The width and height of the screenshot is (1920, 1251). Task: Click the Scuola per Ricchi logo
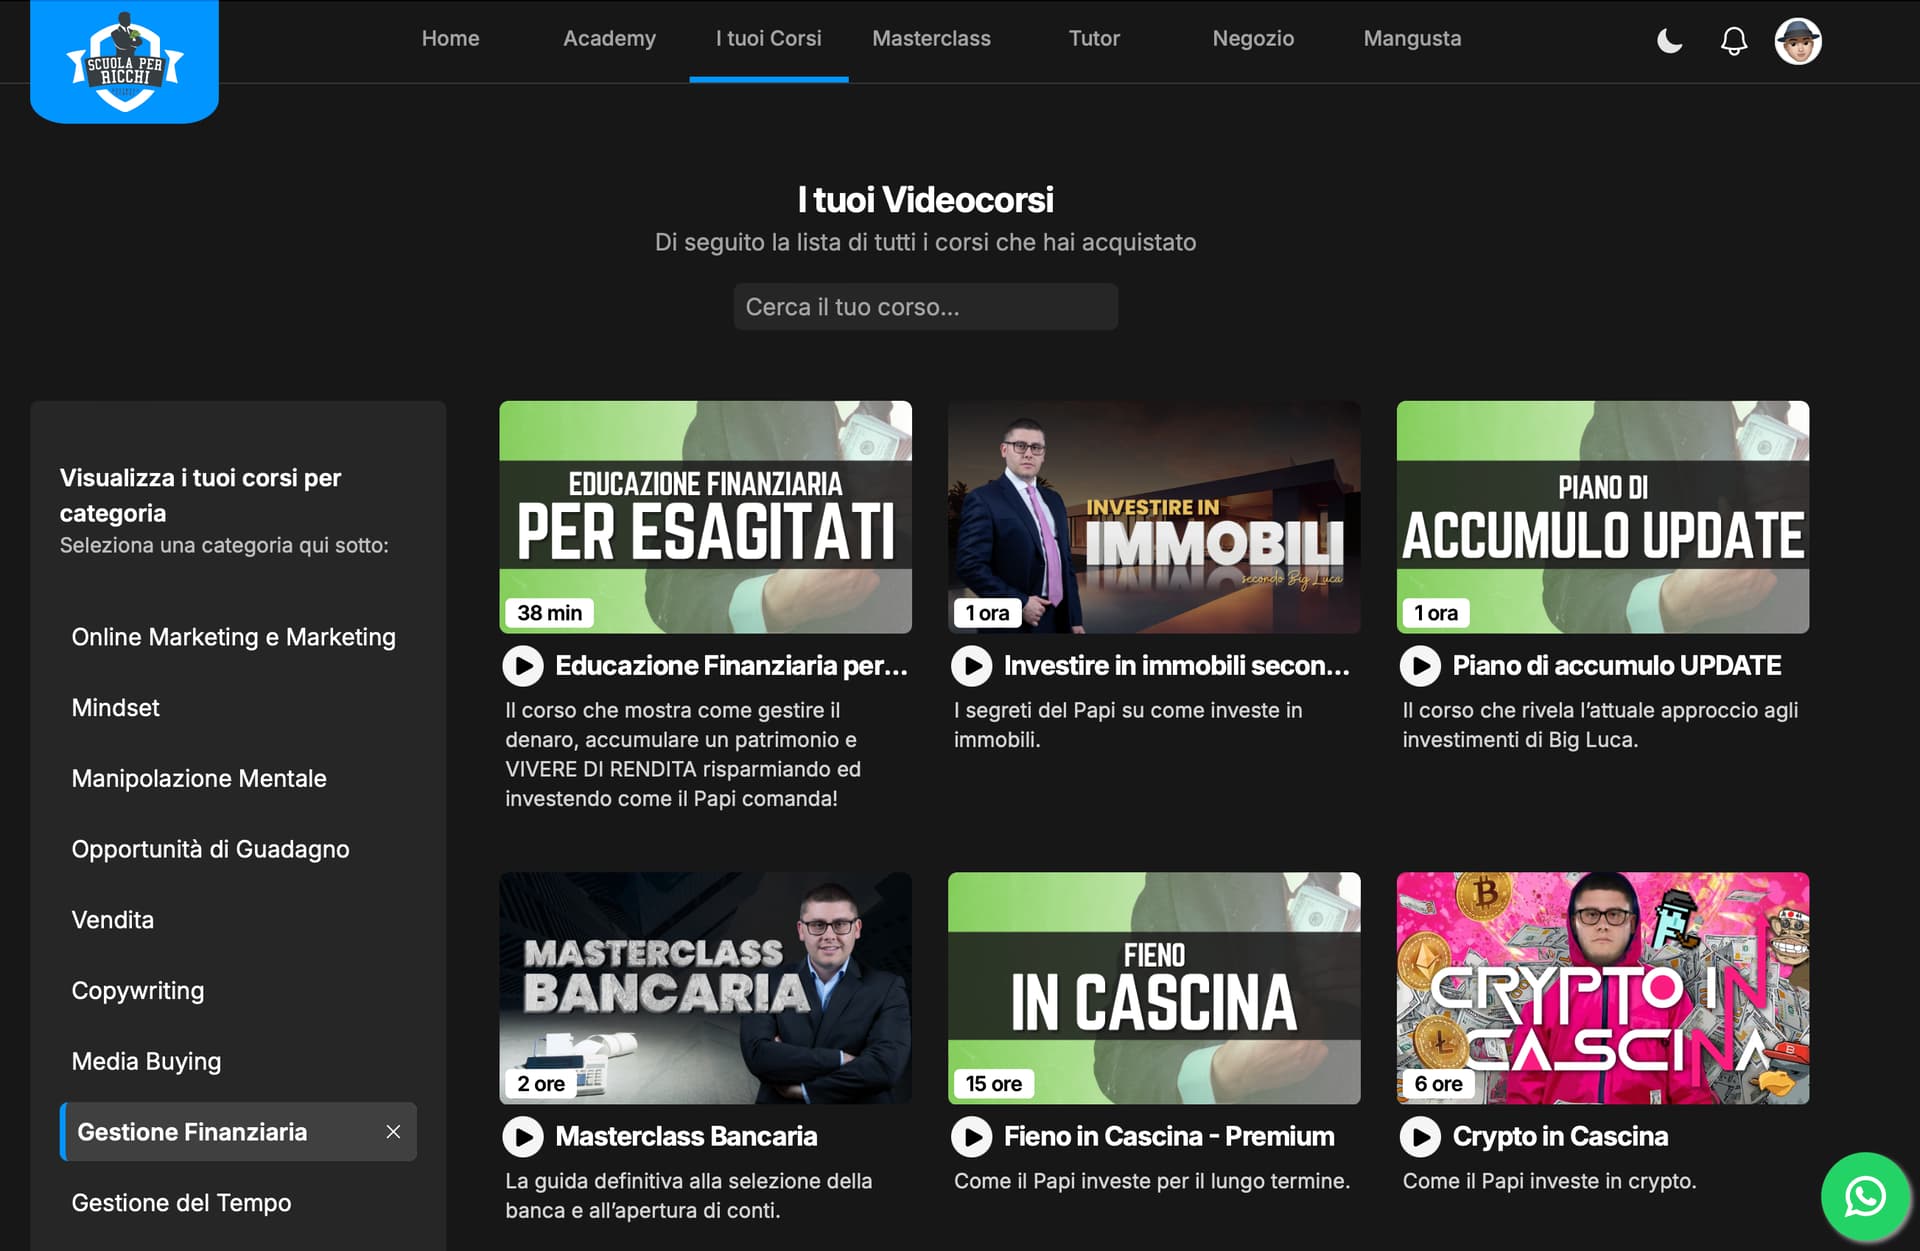(x=125, y=60)
